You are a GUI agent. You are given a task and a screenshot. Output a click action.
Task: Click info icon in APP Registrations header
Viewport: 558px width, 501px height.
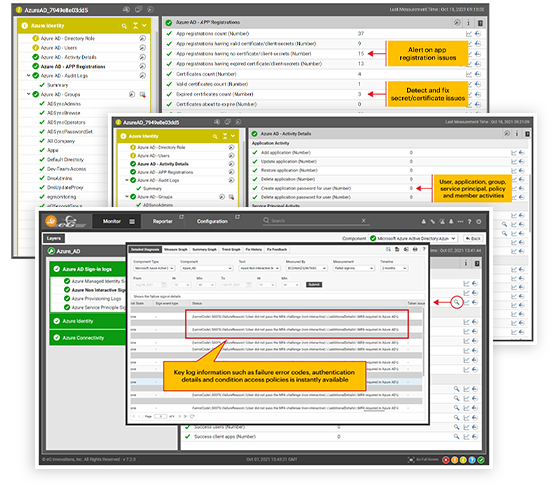pyautogui.click(x=468, y=23)
